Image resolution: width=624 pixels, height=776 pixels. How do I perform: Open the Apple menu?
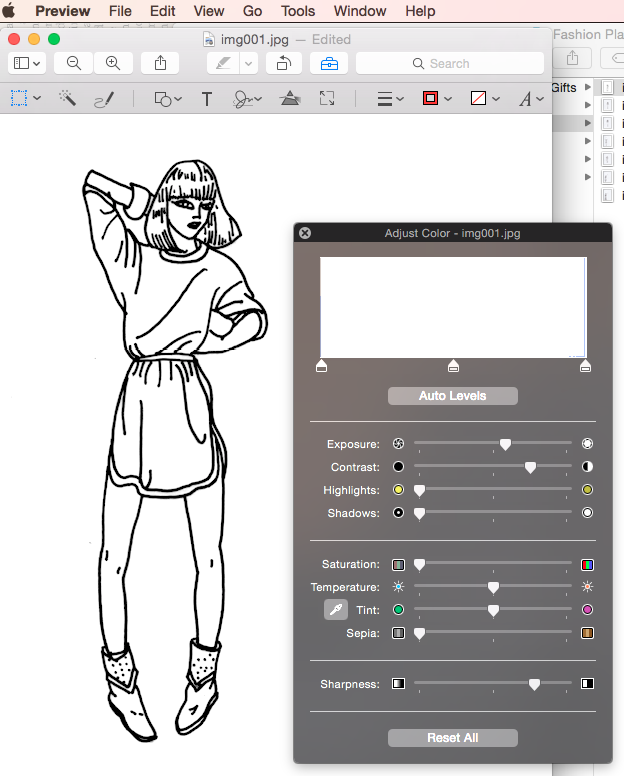point(9,11)
